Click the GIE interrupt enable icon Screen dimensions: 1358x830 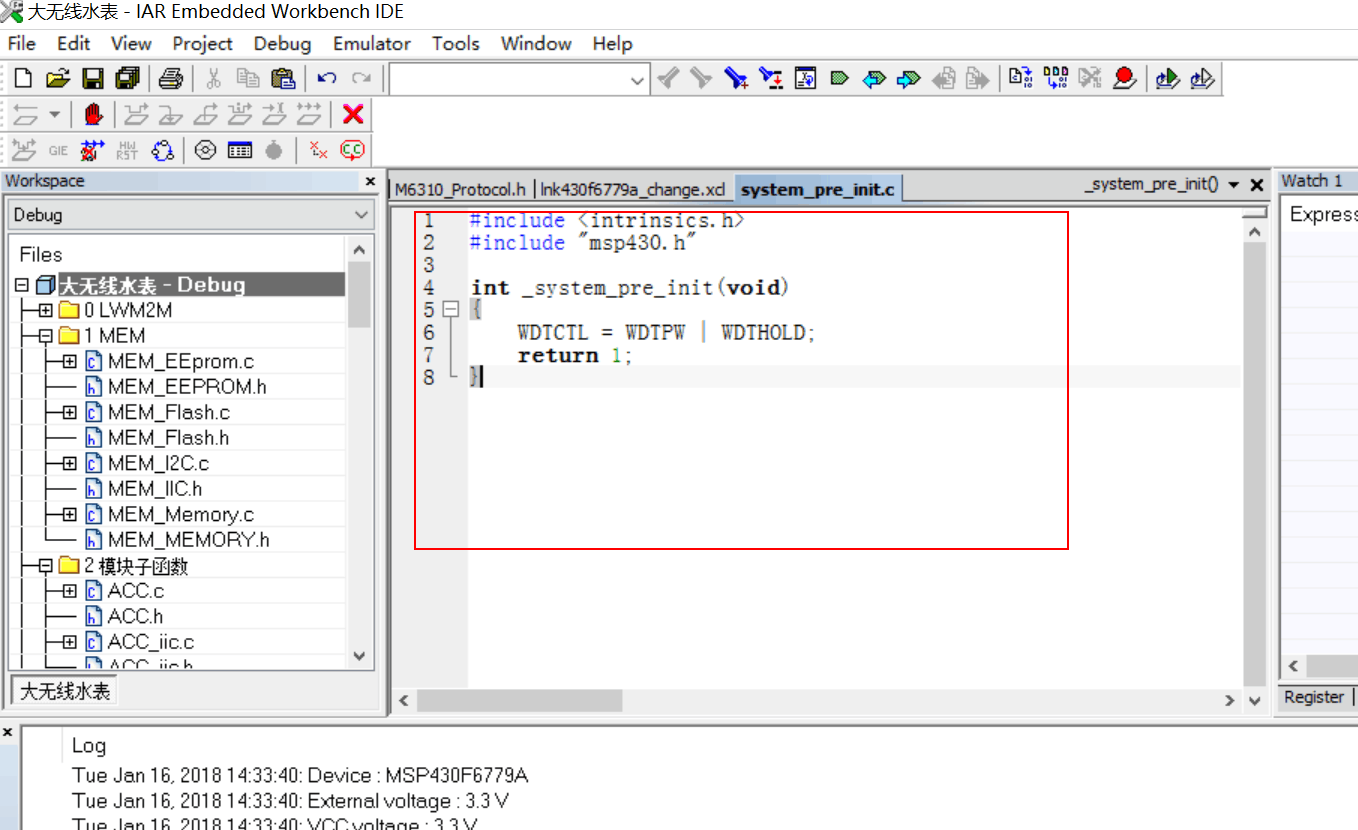coord(58,150)
